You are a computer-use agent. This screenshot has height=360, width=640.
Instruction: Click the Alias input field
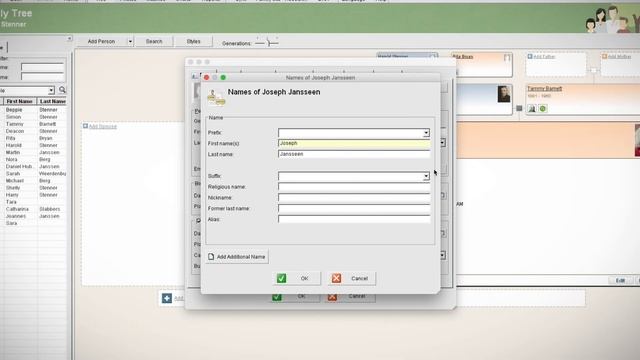[x=354, y=219]
